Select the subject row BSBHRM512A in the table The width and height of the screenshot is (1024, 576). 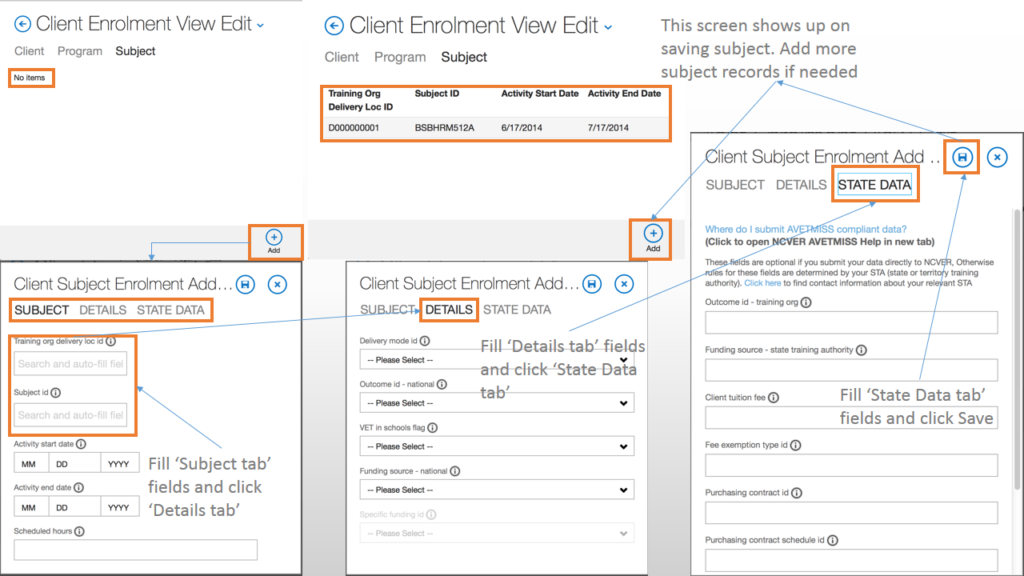494,128
